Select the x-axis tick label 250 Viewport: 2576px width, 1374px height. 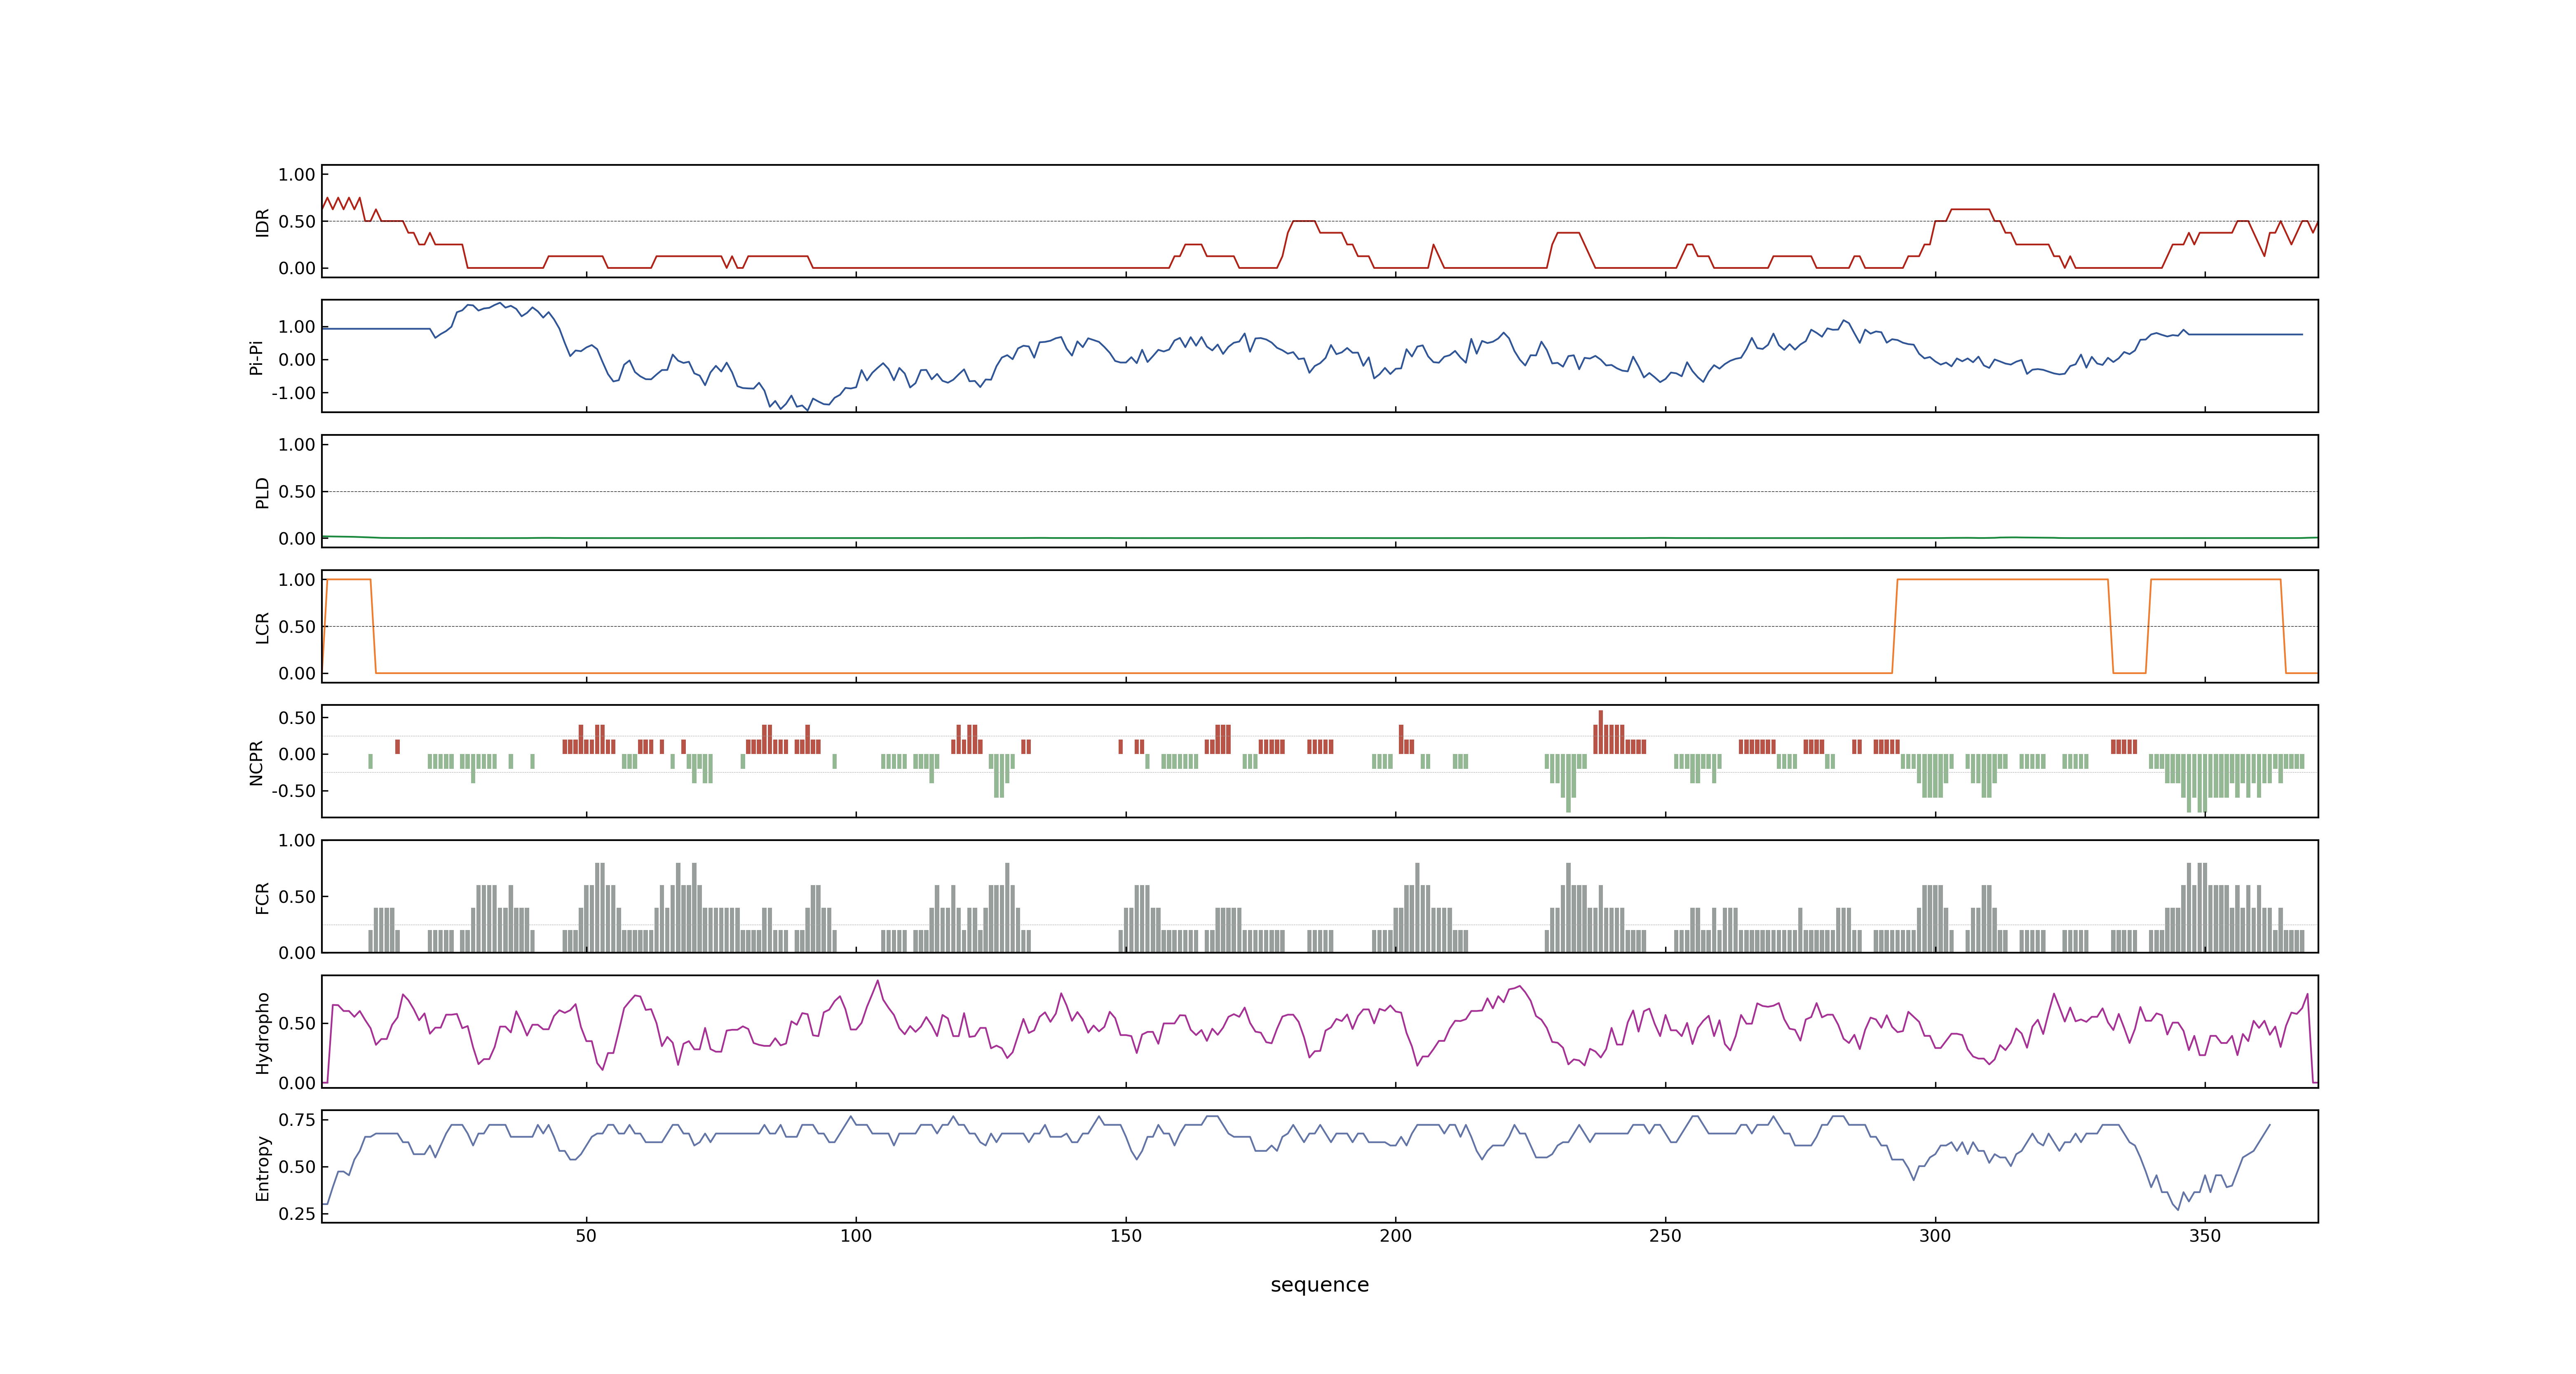click(x=1665, y=1236)
